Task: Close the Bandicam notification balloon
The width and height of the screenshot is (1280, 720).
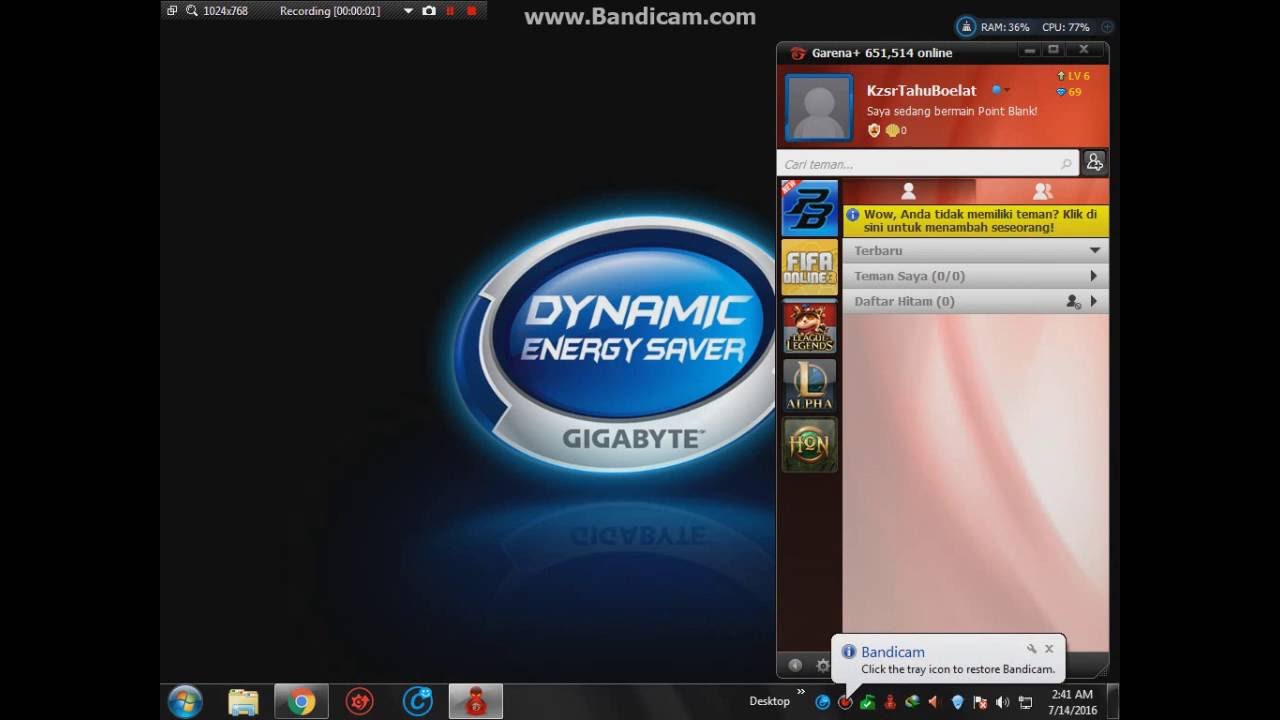Action: pos(1049,649)
